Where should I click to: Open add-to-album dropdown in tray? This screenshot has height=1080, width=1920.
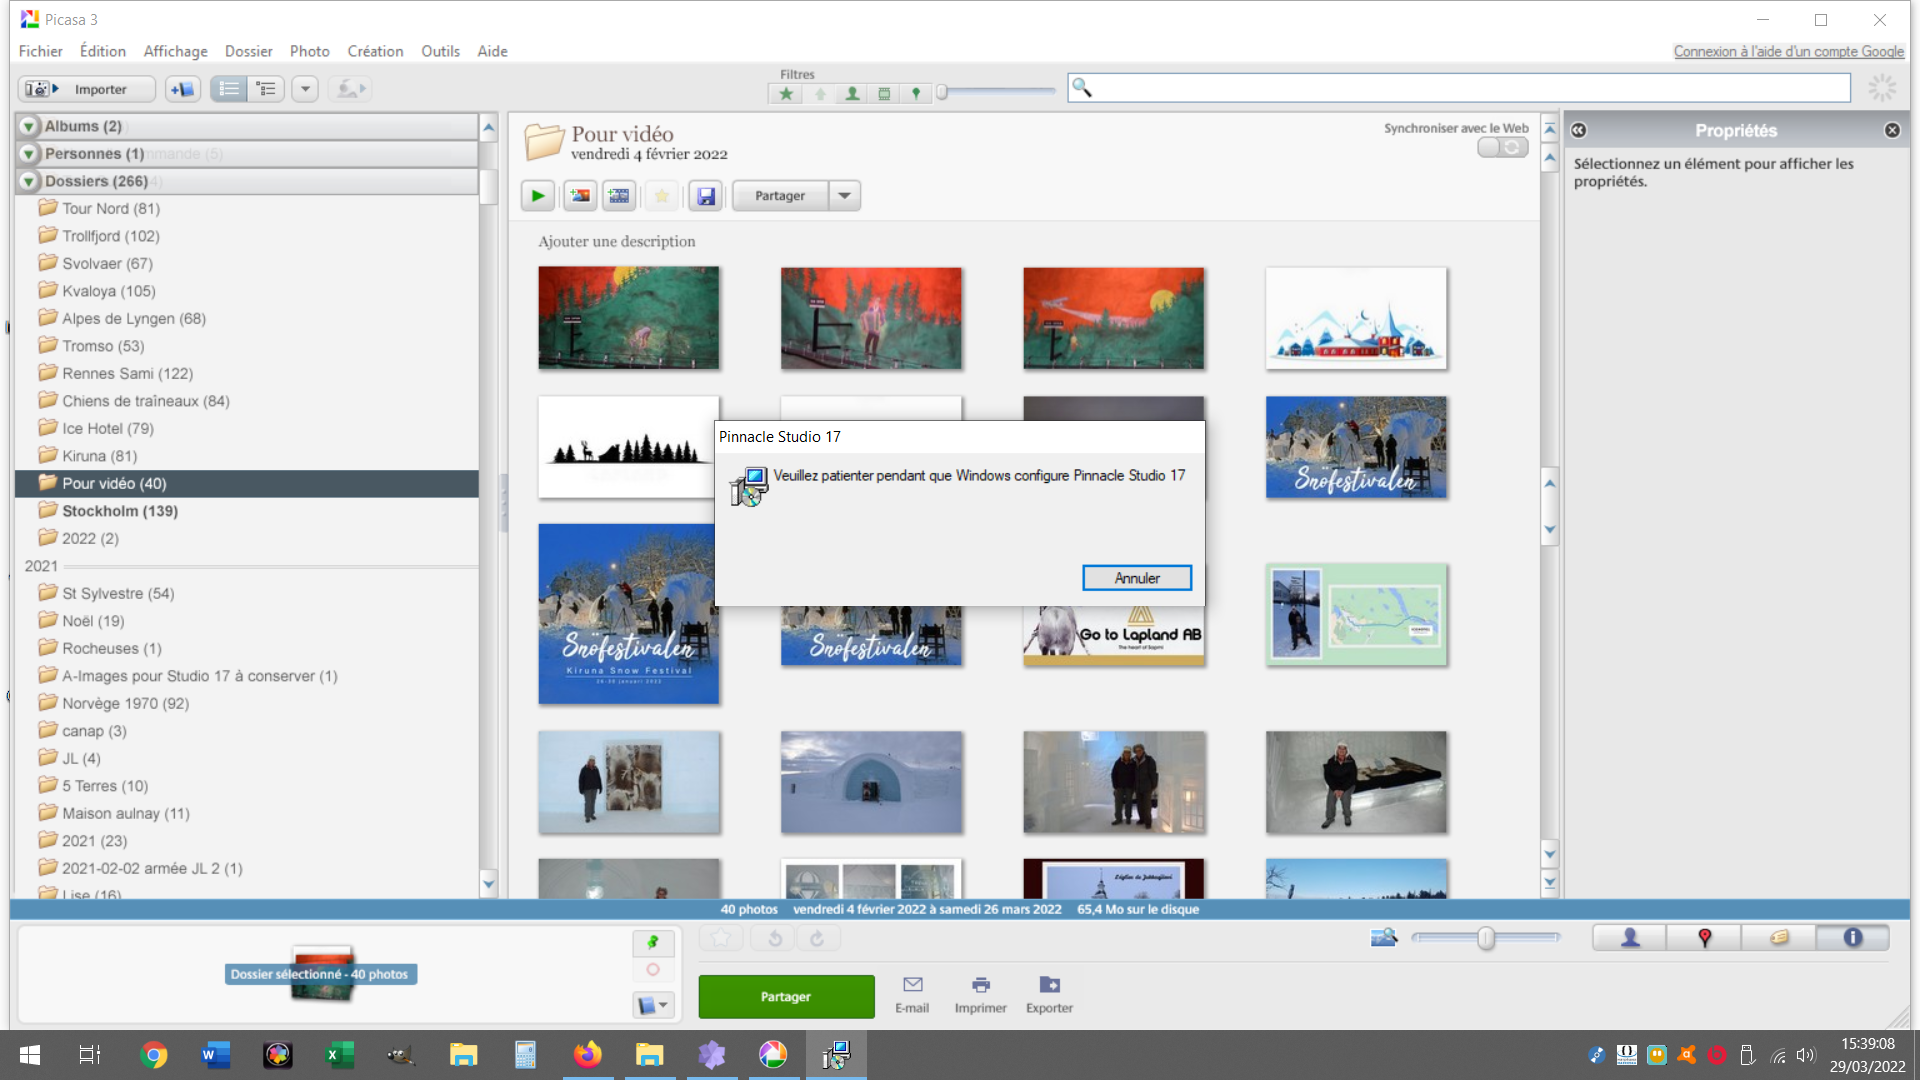click(x=653, y=1005)
